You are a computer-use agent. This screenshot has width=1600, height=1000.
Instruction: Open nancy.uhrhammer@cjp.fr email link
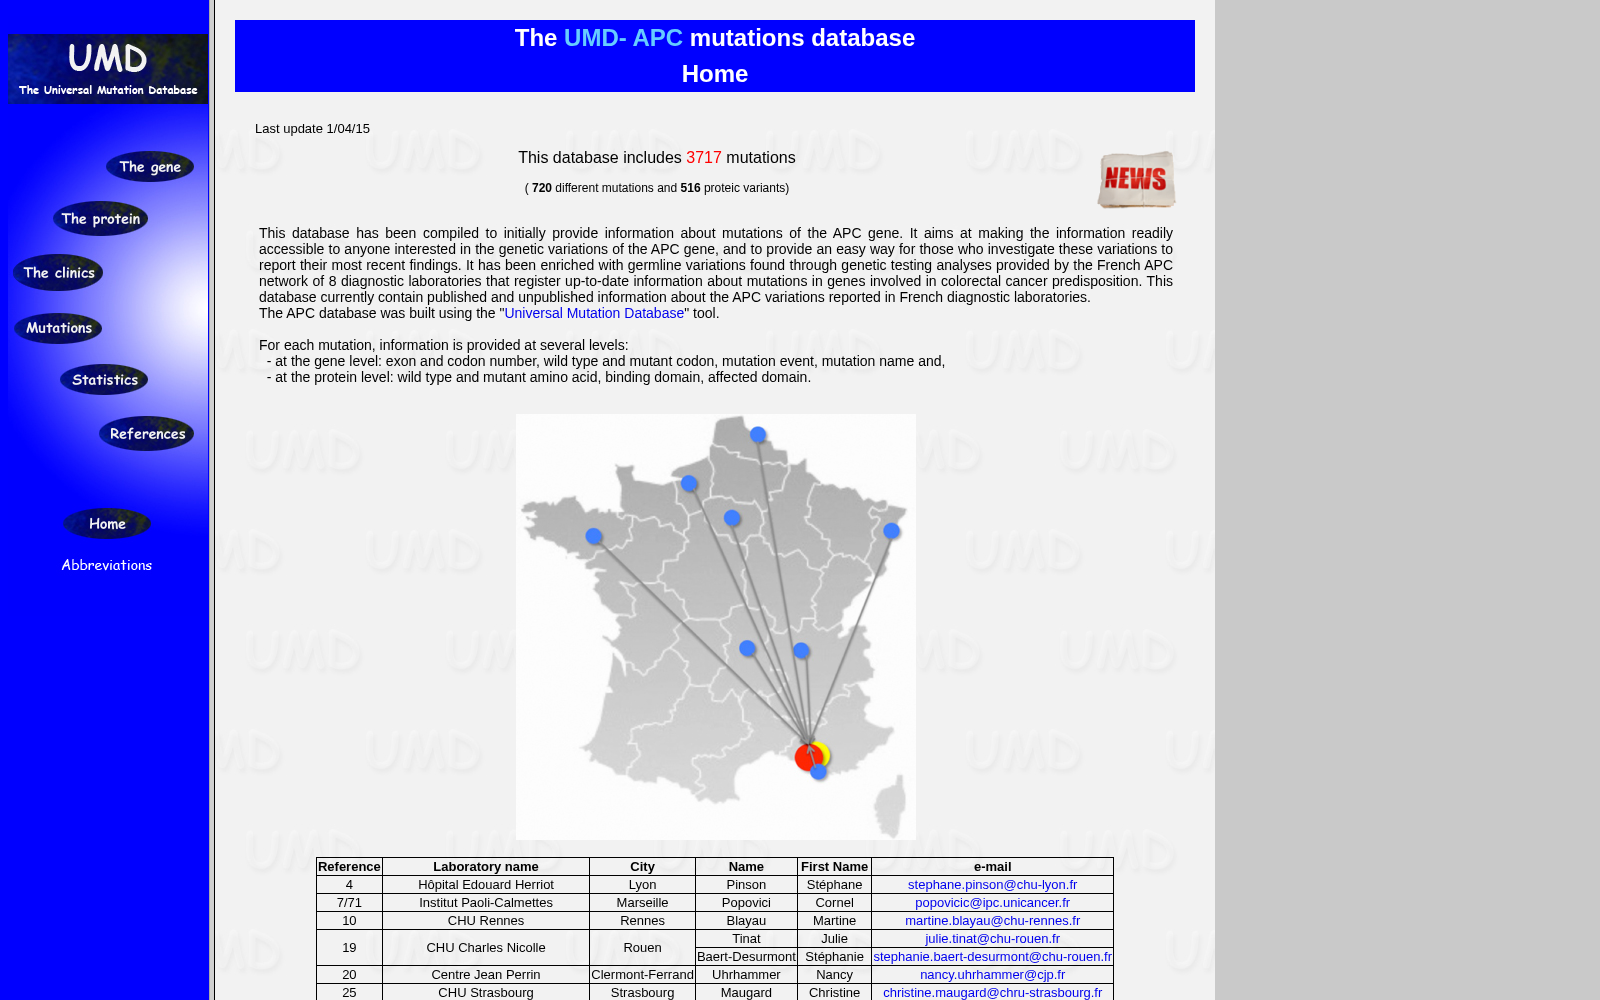pos(992,975)
